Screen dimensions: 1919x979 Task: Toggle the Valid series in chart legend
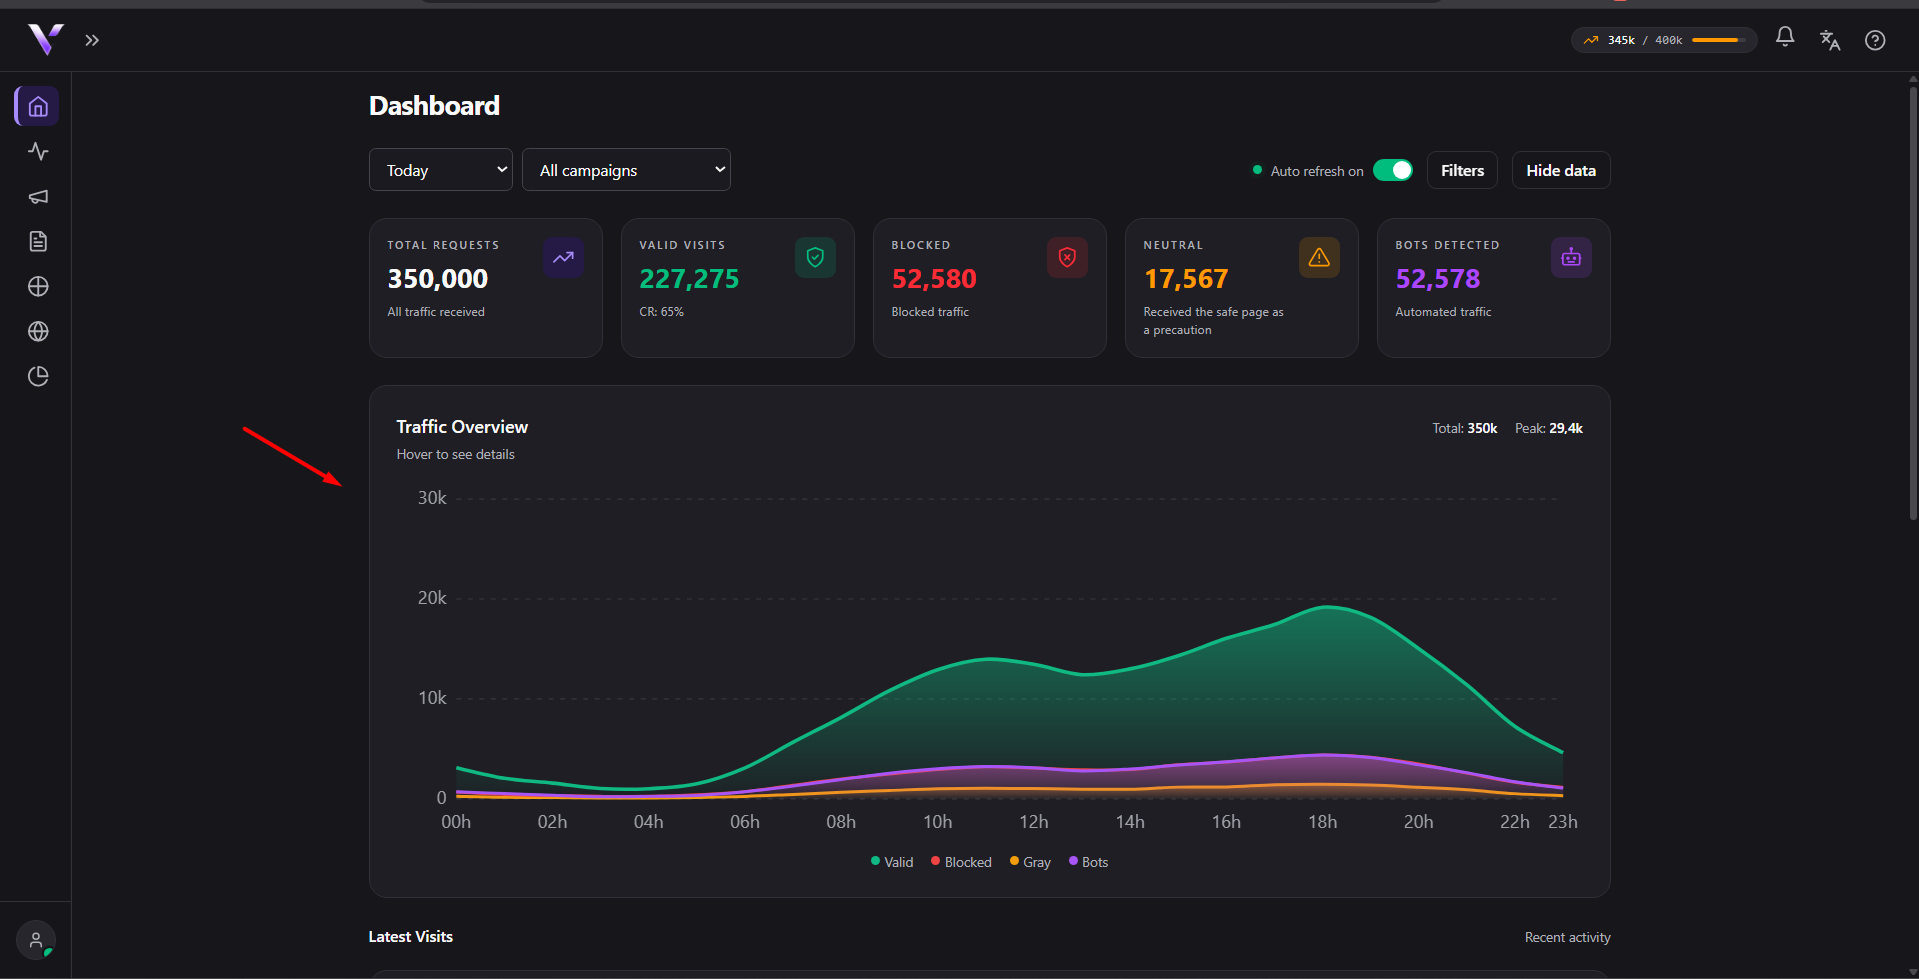892,862
